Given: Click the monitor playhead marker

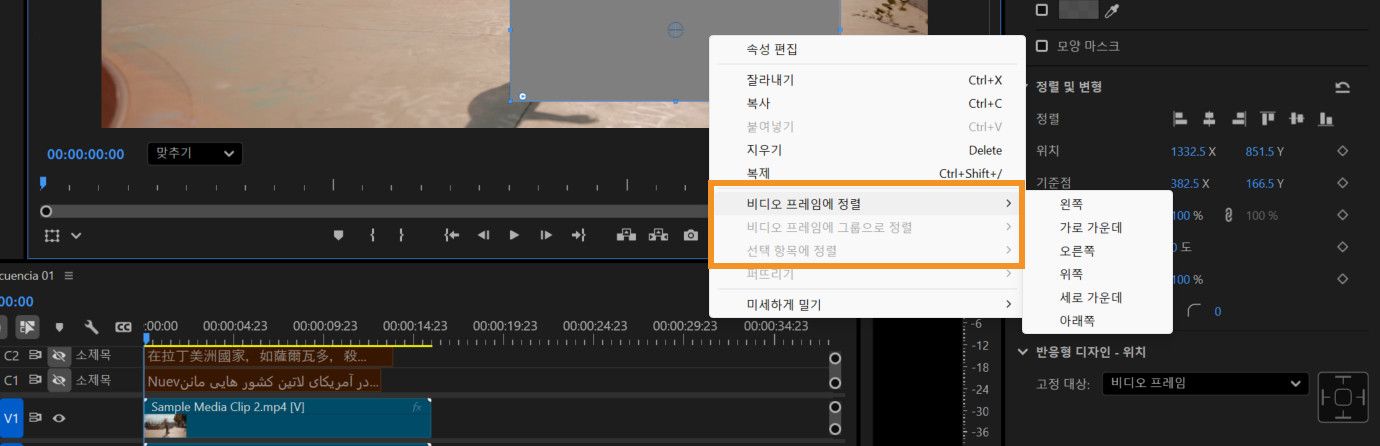Looking at the screenshot, I should coord(42,183).
